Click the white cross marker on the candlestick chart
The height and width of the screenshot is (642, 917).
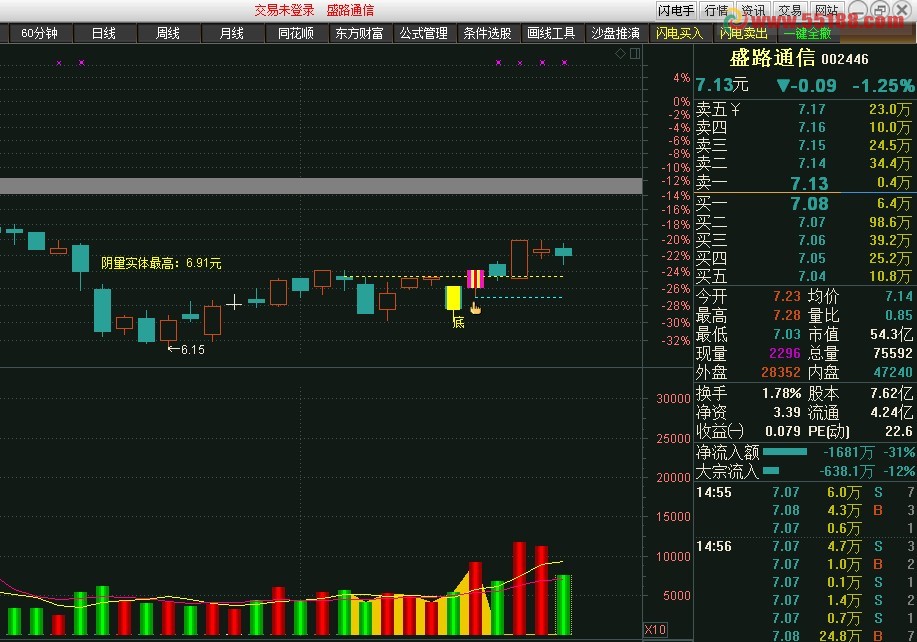(234, 302)
